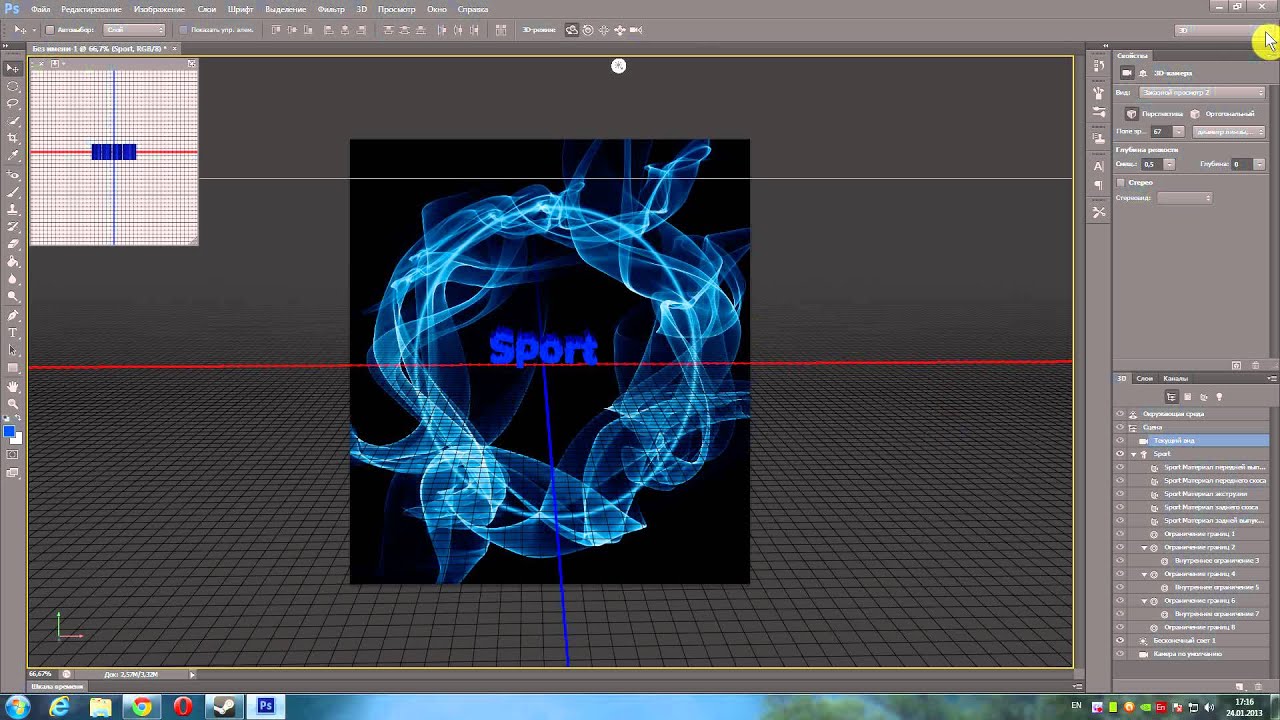Image resolution: width=1280 pixels, height=720 pixels.
Task: Toggle visibility of Бесконечный свет 1
Action: tap(1120, 640)
